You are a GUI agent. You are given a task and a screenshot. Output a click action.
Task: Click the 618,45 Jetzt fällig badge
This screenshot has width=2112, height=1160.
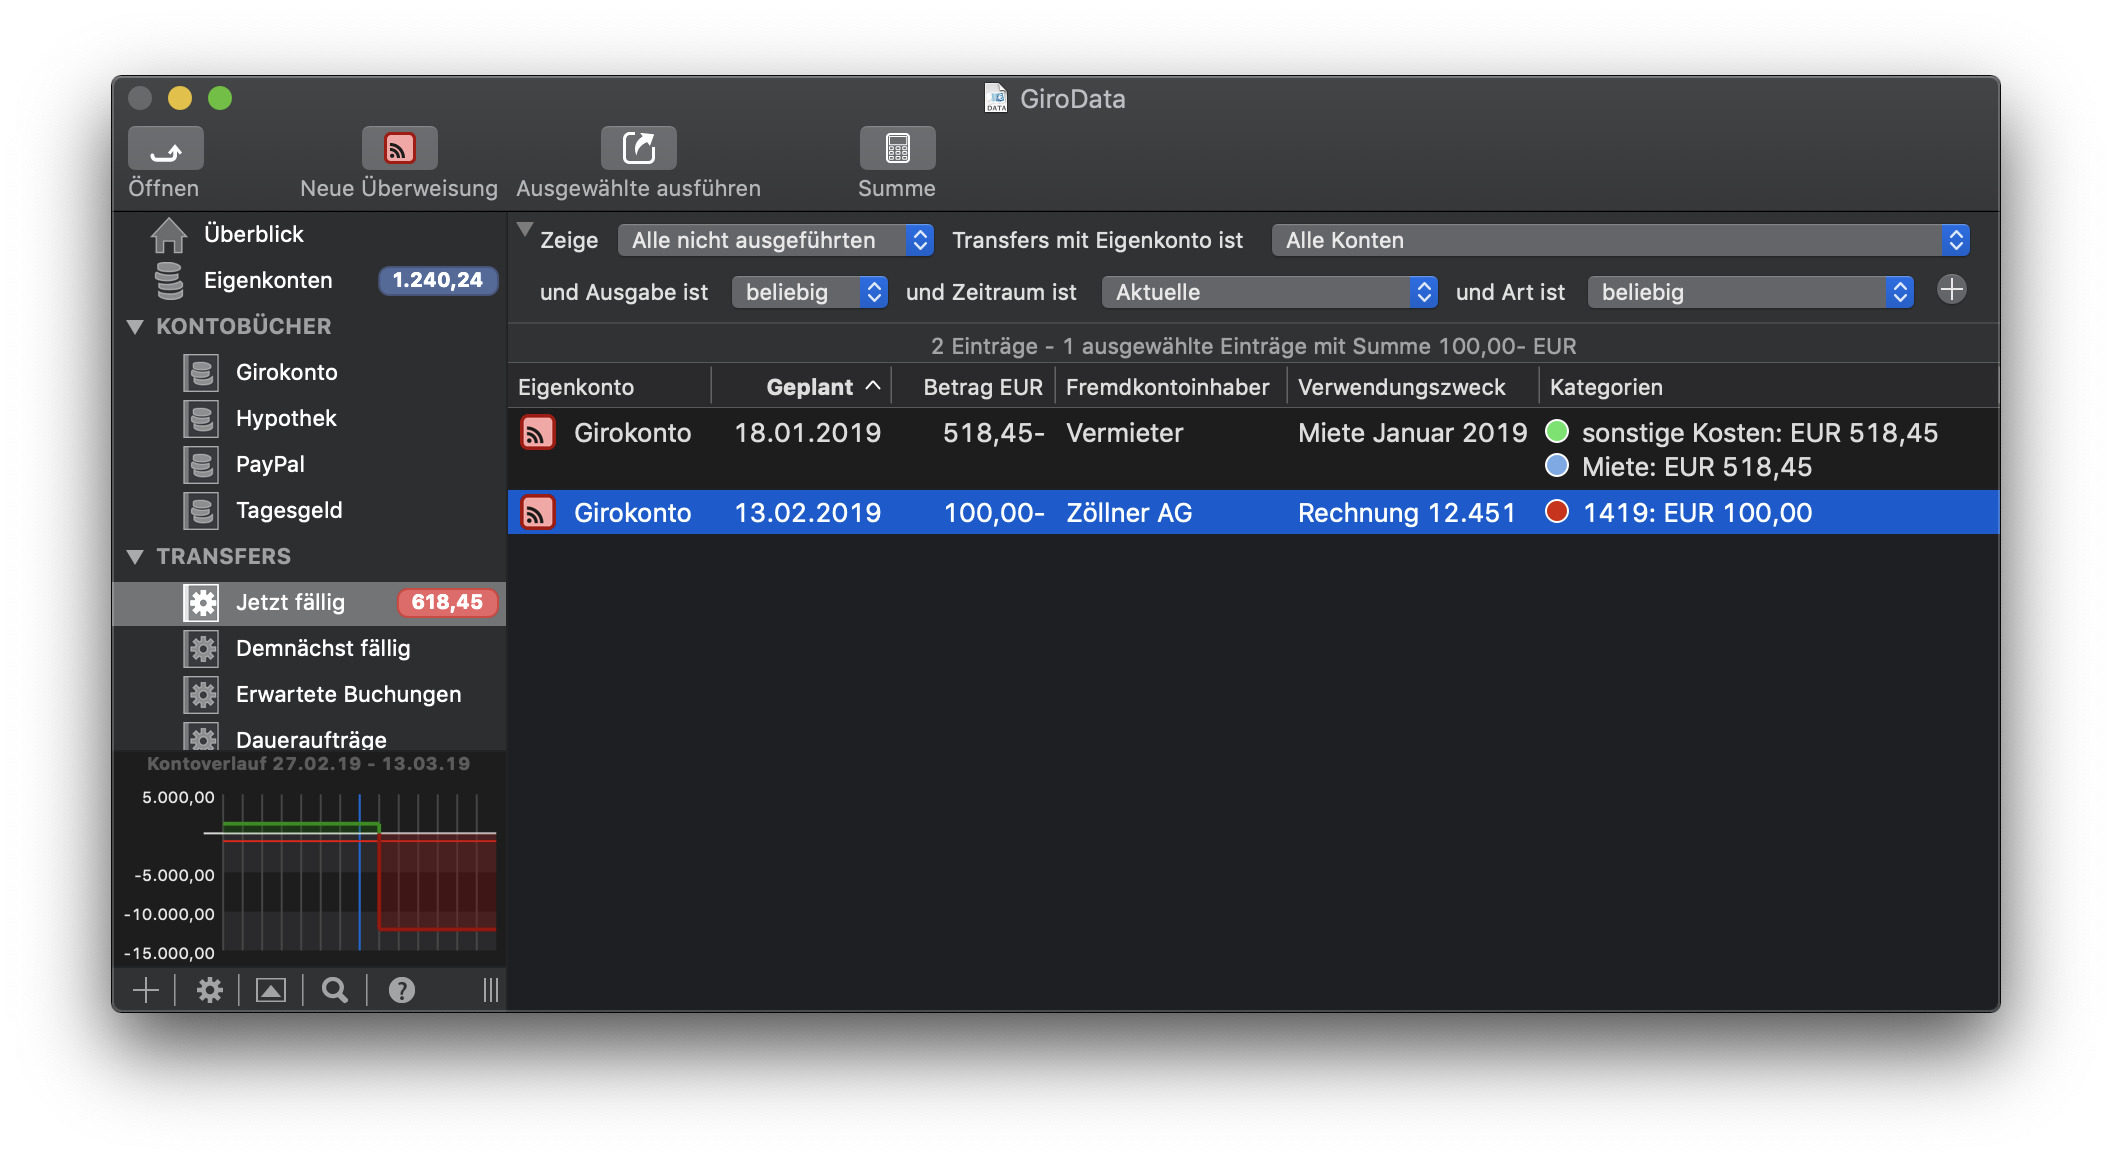[x=447, y=603]
